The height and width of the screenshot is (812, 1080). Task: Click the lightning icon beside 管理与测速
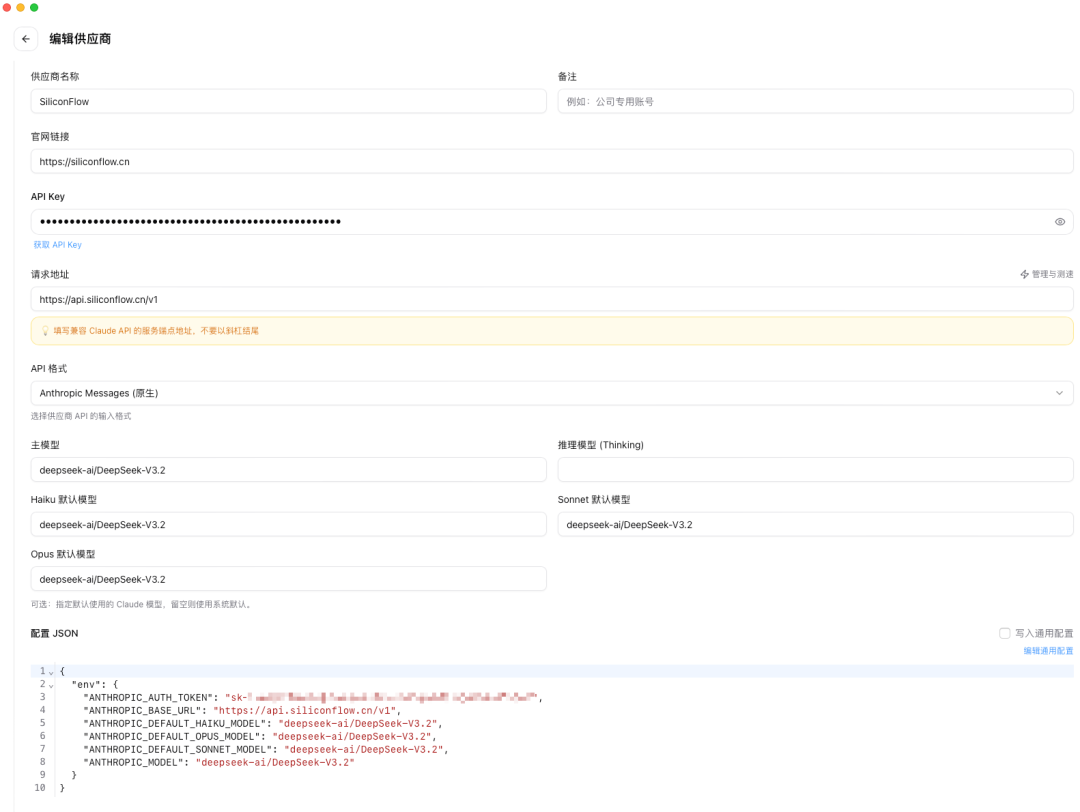click(1024, 274)
